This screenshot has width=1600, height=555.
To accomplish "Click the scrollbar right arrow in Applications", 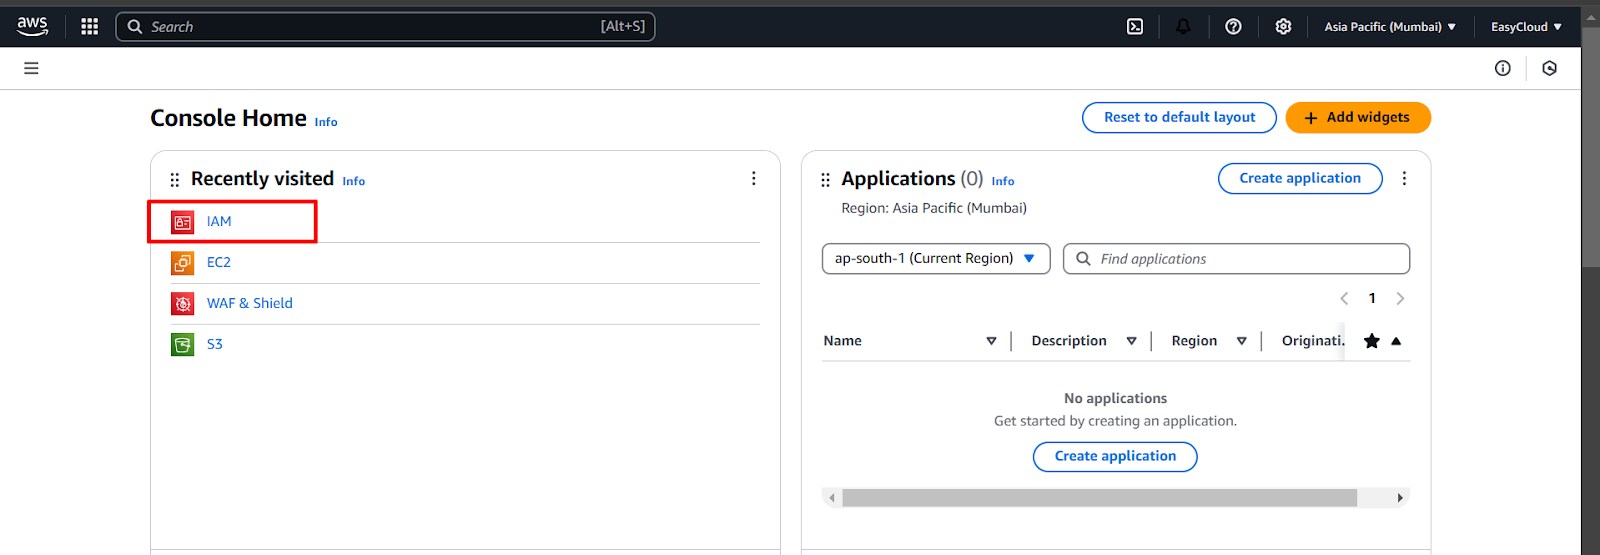I will pyautogui.click(x=1400, y=498).
